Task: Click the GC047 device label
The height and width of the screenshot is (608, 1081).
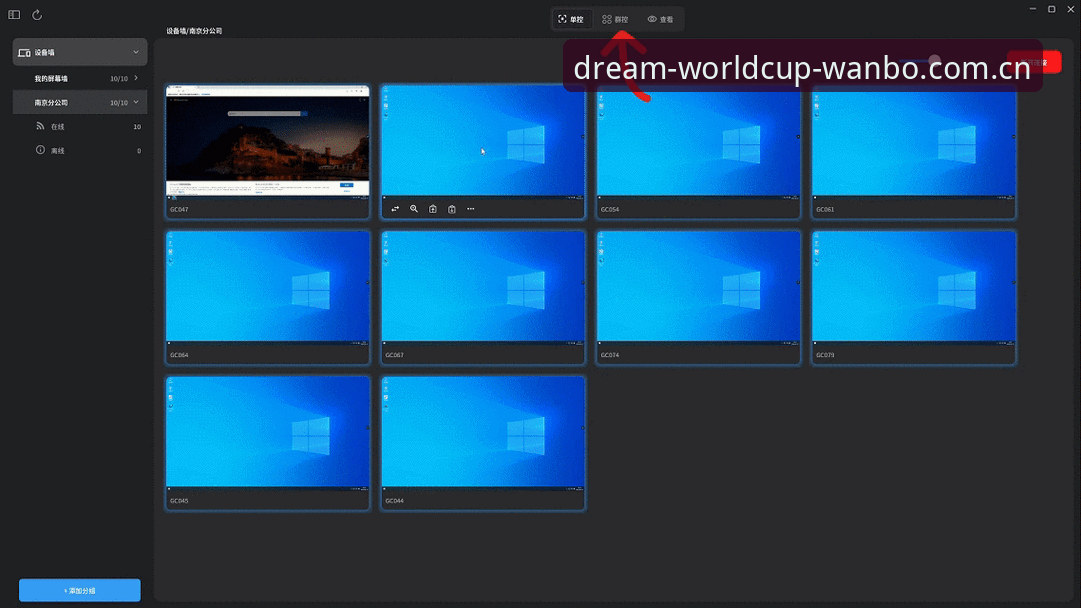Action: tap(179, 209)
